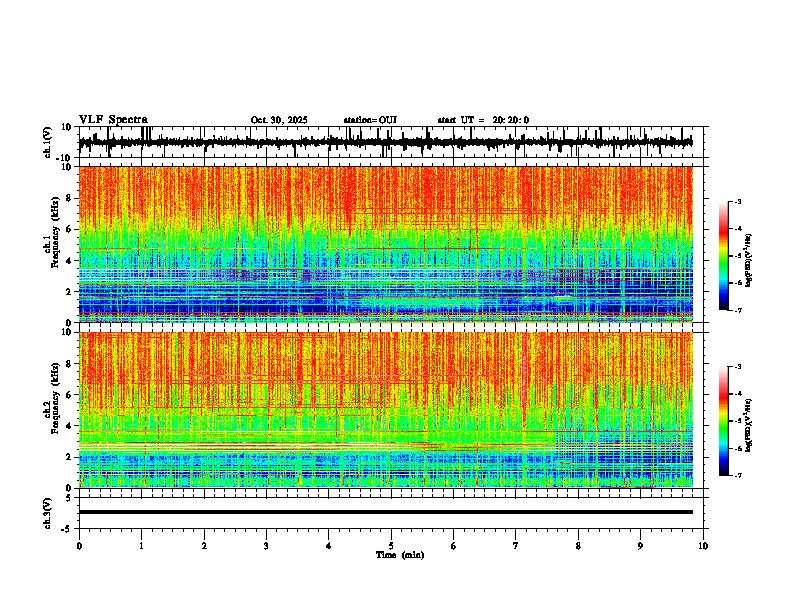Screen dimensions: 792x612
Task: Click the "Time (min)" axis title
Action: pos(400,555)
